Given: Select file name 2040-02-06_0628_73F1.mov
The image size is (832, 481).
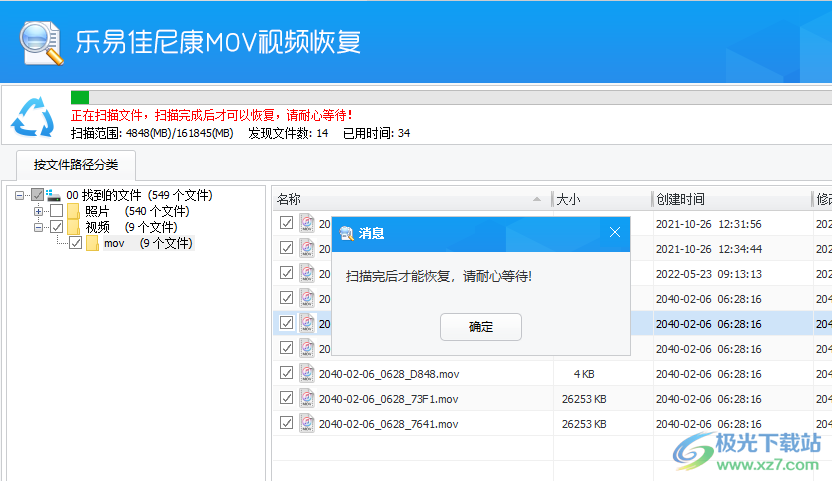Looking at the screenshot, I should pyautogui.click(x=388, y=399).
